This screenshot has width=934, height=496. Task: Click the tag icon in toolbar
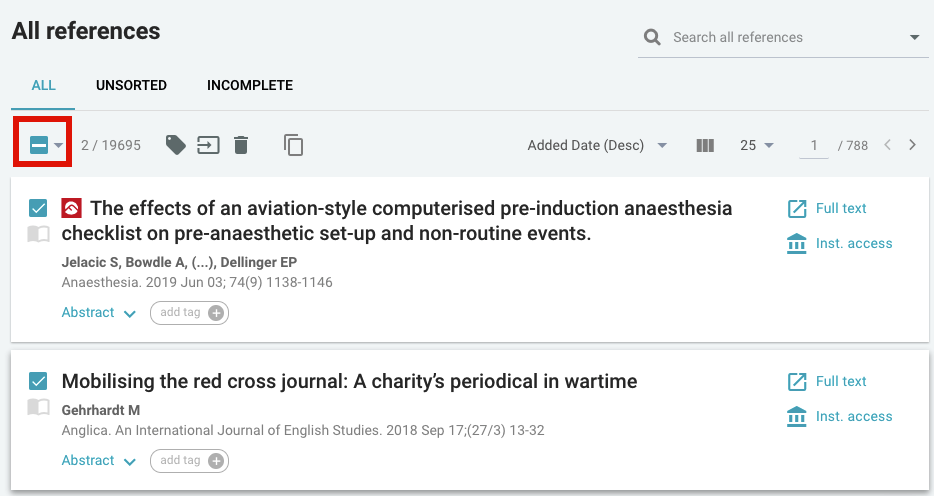(175, 145)
